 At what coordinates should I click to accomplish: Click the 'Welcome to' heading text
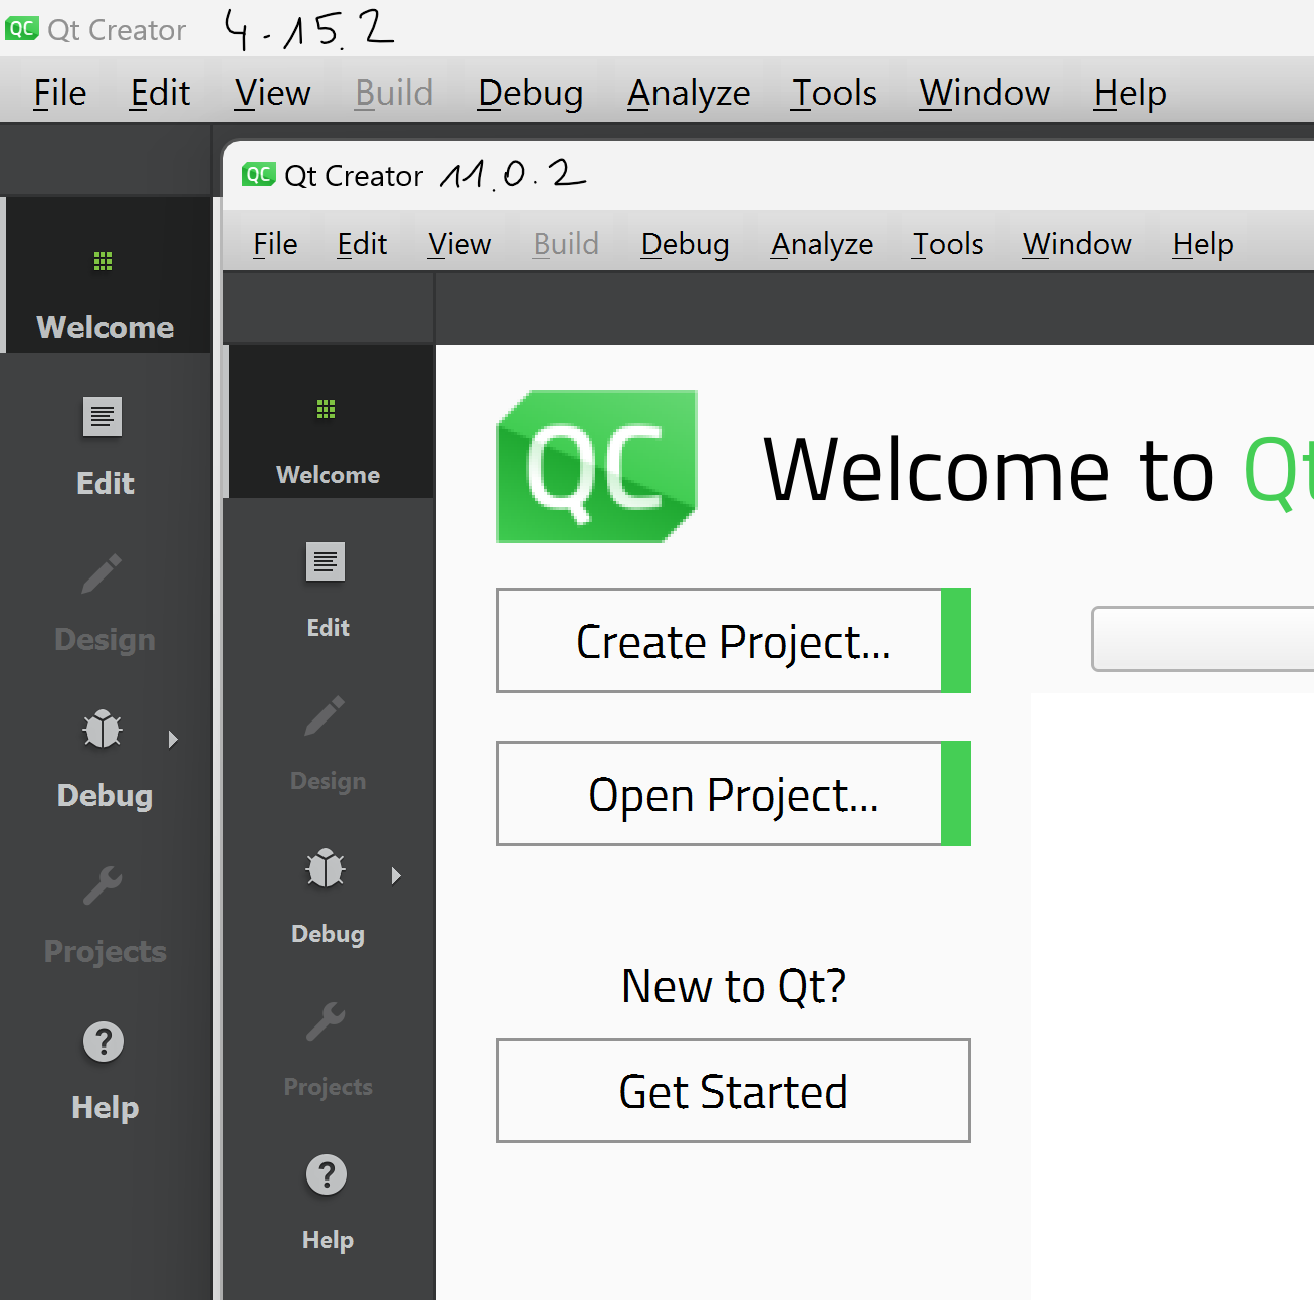989,470
